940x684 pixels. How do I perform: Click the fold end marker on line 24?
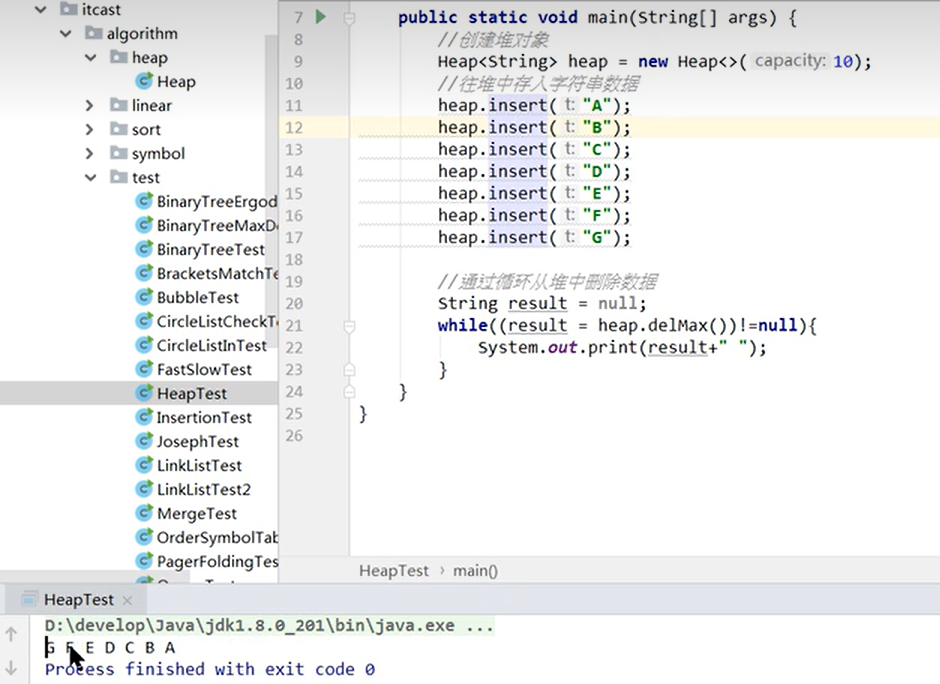pos(349,392)
